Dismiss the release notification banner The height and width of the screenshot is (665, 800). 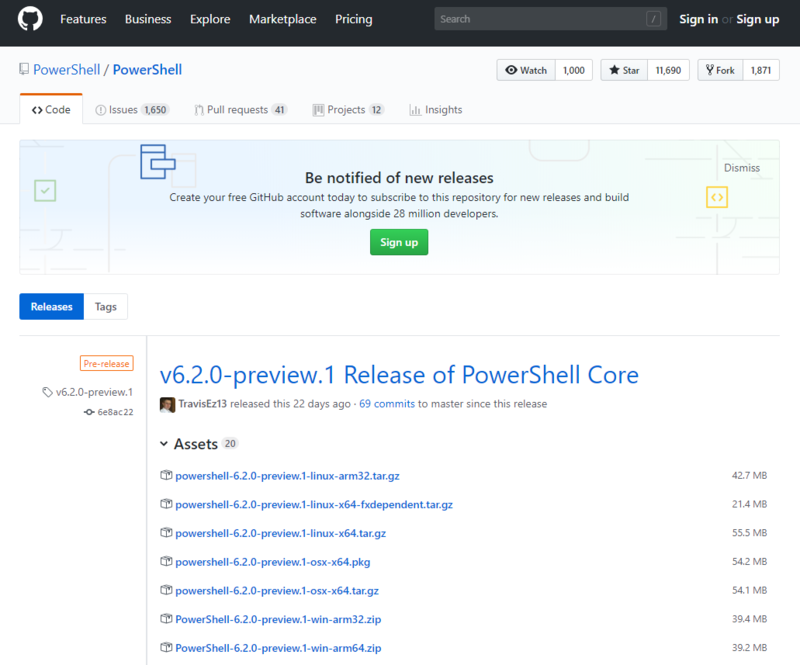(x=742, y=167)
